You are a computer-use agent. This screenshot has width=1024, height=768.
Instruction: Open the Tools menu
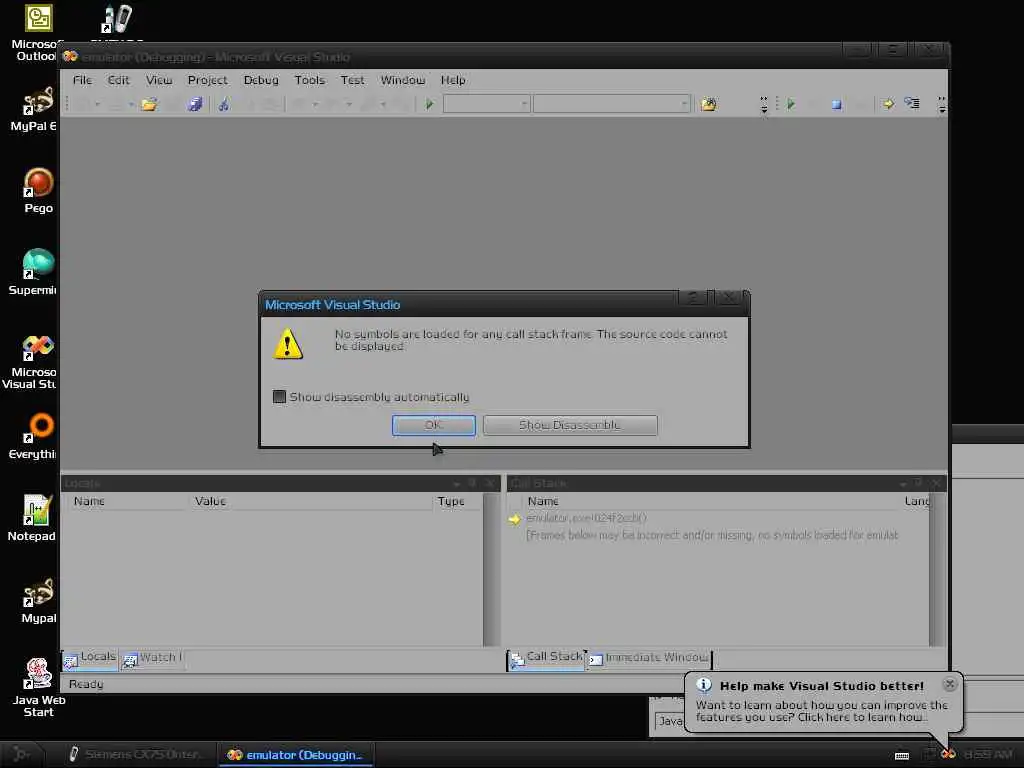[x=310, y=80]
